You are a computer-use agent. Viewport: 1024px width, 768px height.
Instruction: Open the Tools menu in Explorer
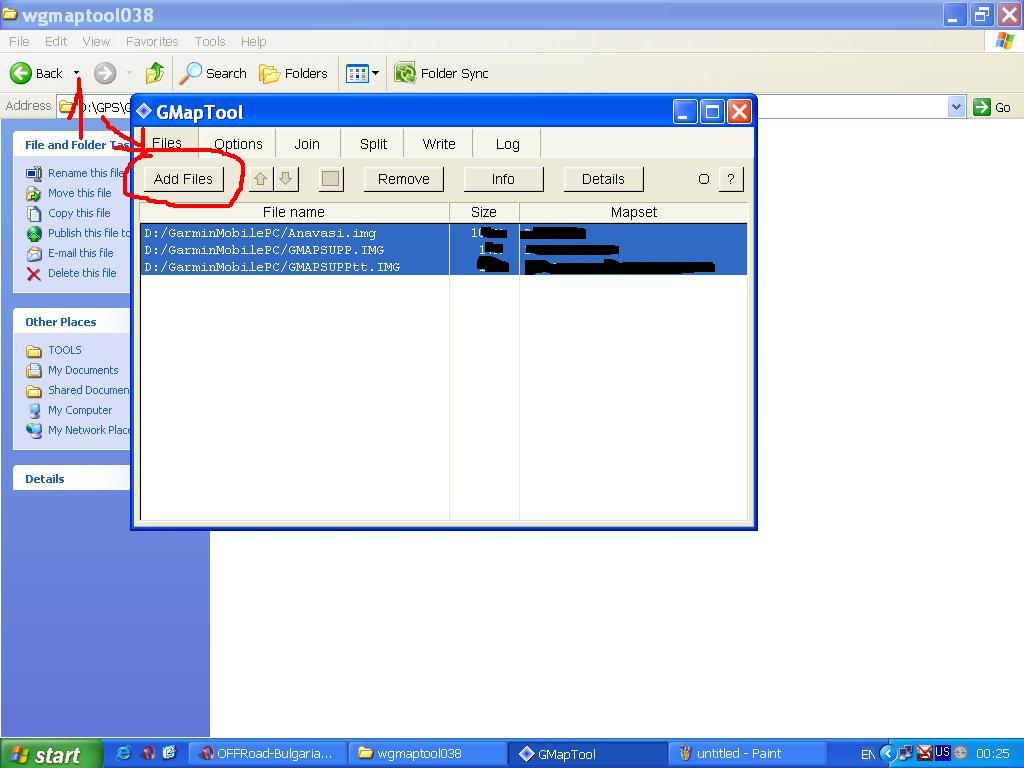(x=210, y=41)
